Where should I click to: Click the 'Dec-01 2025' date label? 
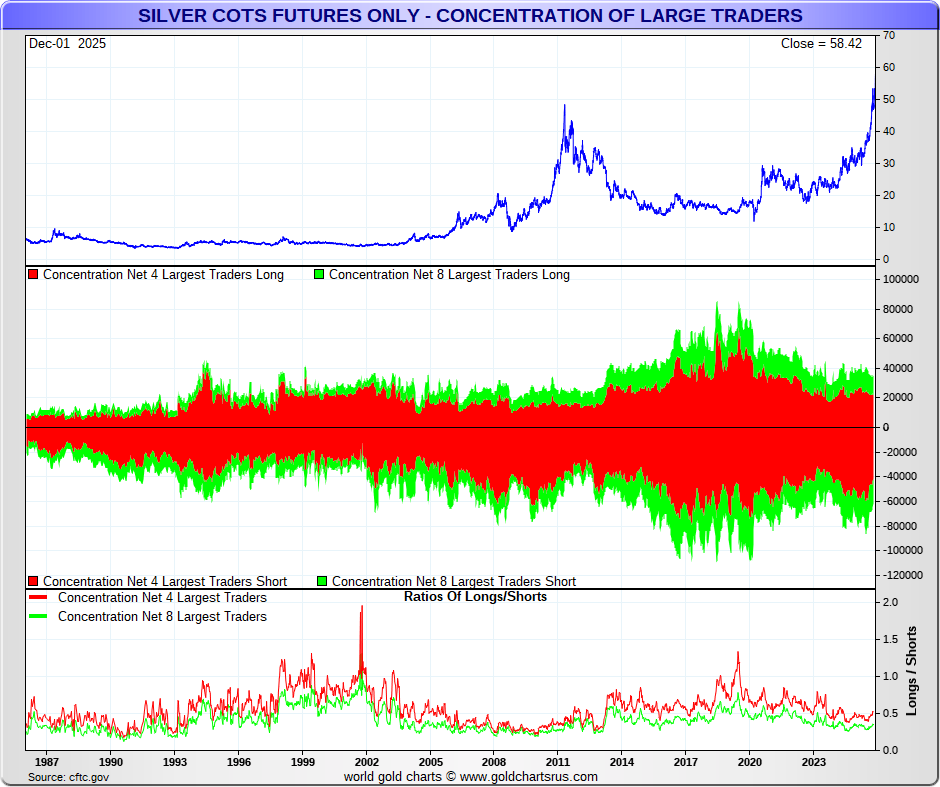[67, 44]
